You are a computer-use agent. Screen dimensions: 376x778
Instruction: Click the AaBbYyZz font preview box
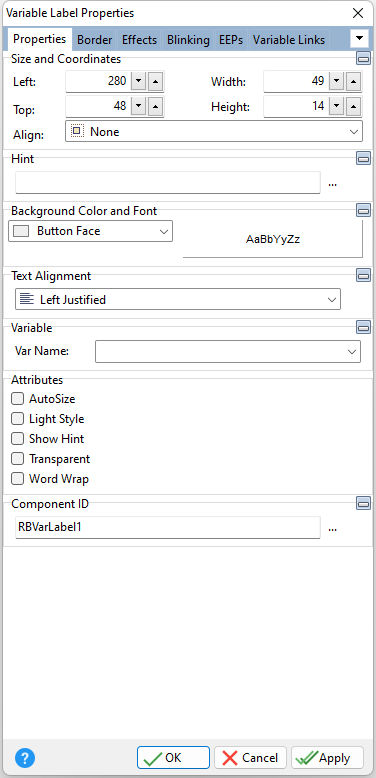pyautogui.click(x=273, y=239)
